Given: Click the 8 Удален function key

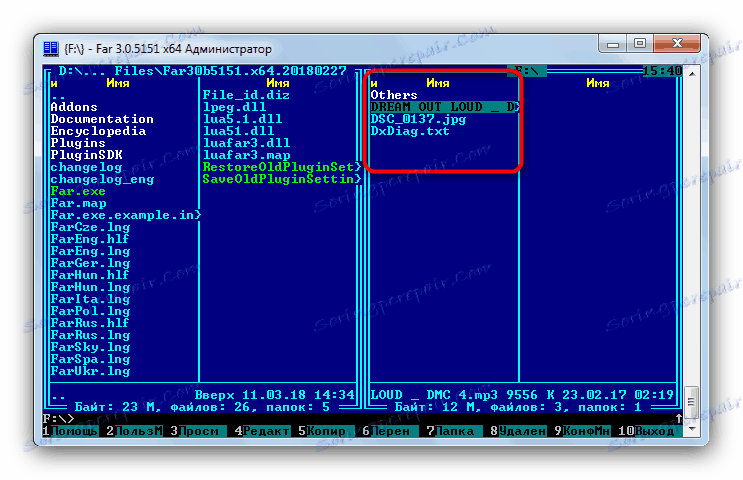Looking at the screenshot, I should [x=518, y=431].
